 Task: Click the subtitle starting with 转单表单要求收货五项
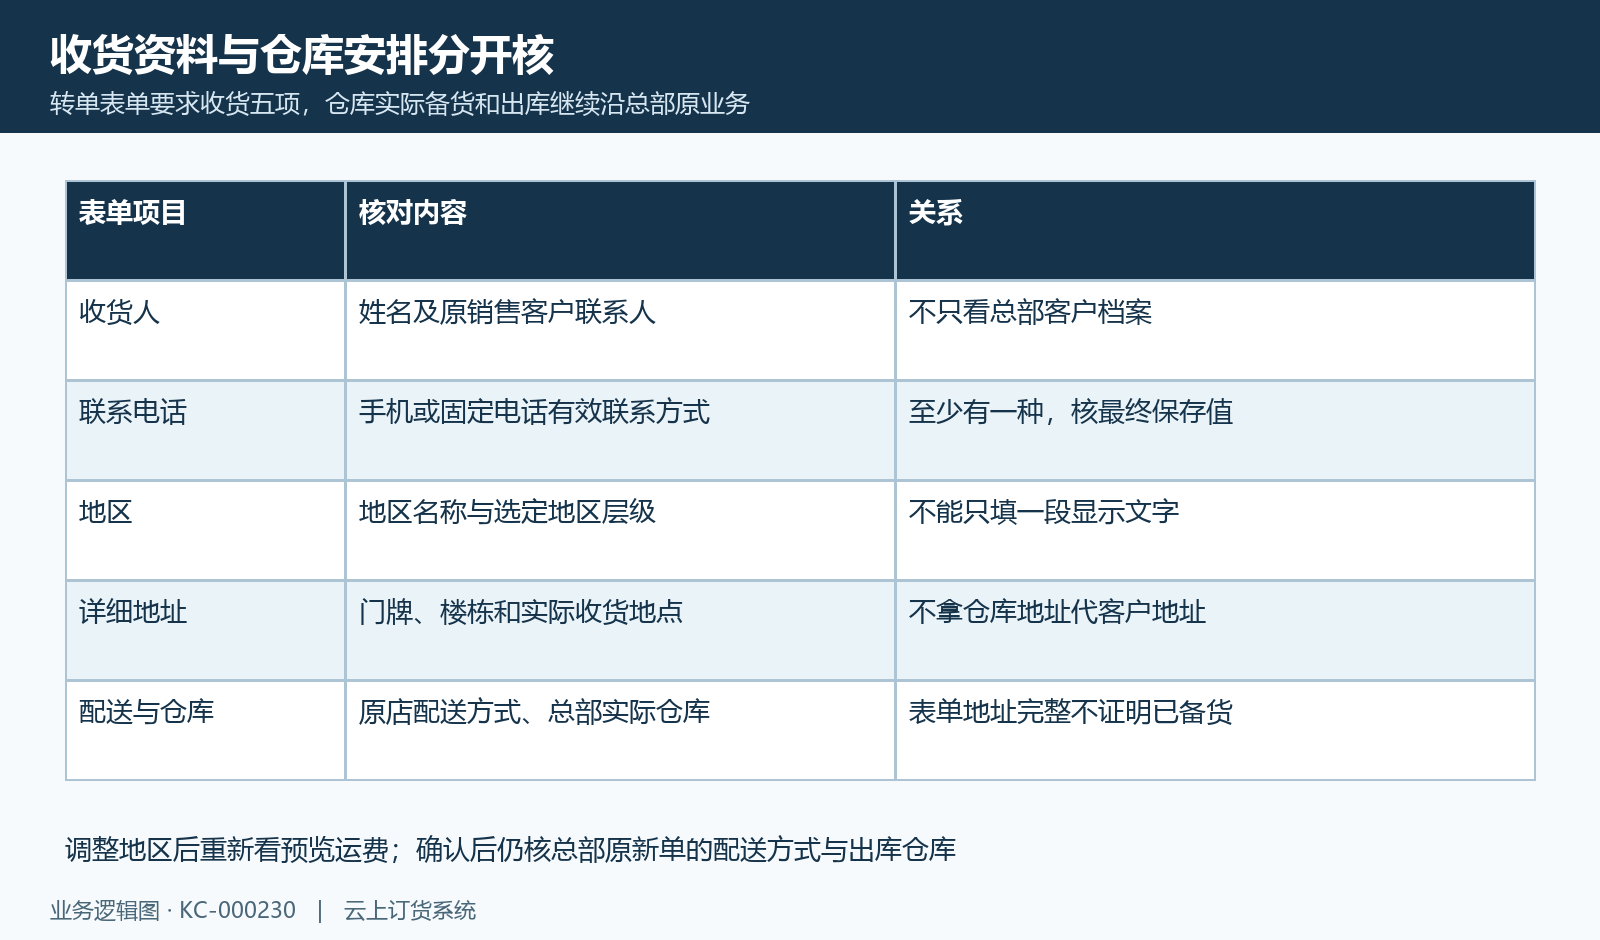pos(400,104)
